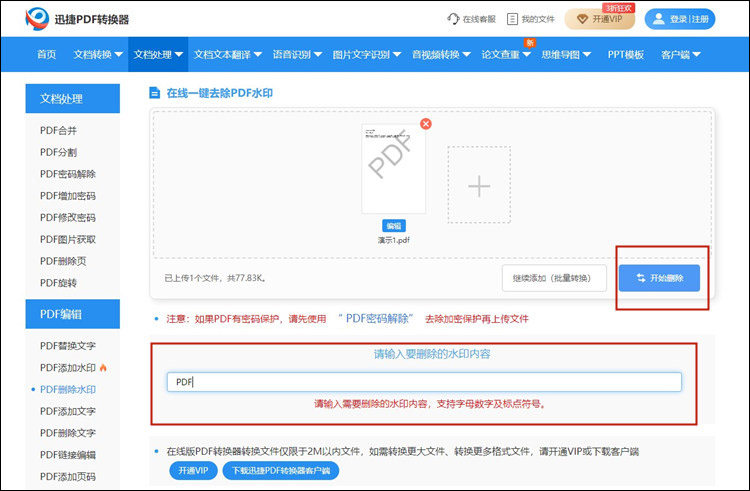Select PDF合并 in the sidebar
Viewport: 750px width, 491px height.
58,131
